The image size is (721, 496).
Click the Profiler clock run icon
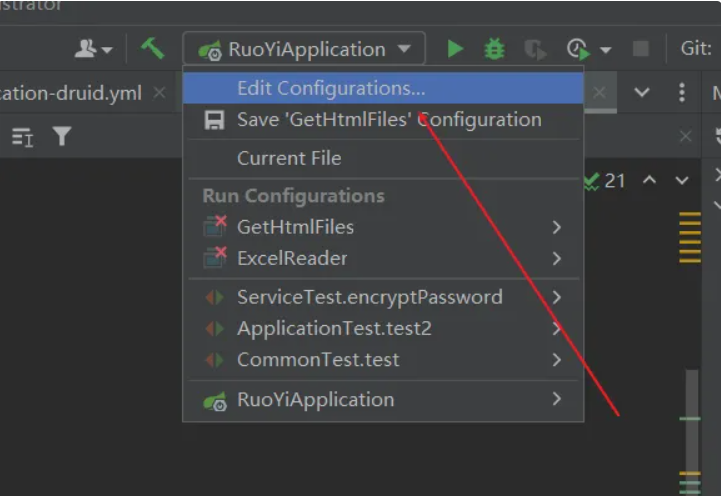[x=578, y=49]
